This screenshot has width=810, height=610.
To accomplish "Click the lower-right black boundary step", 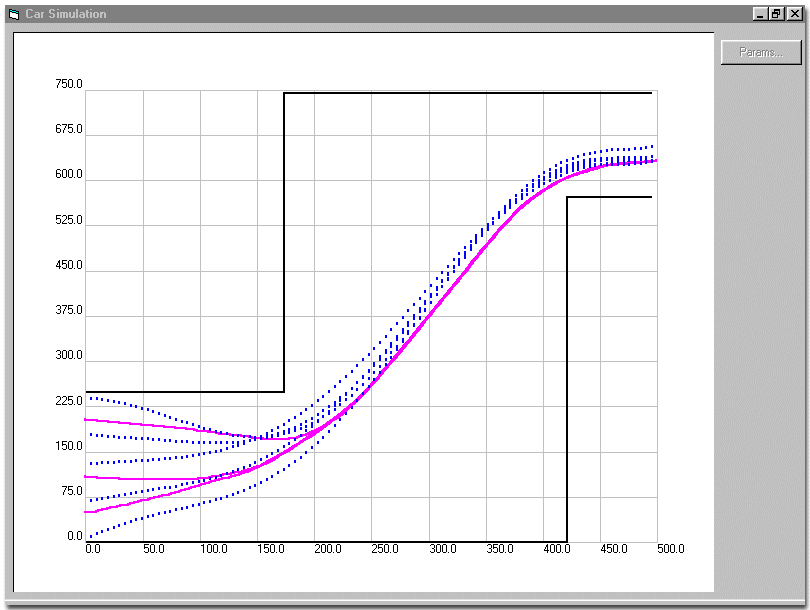I will [x=567, y=350].
